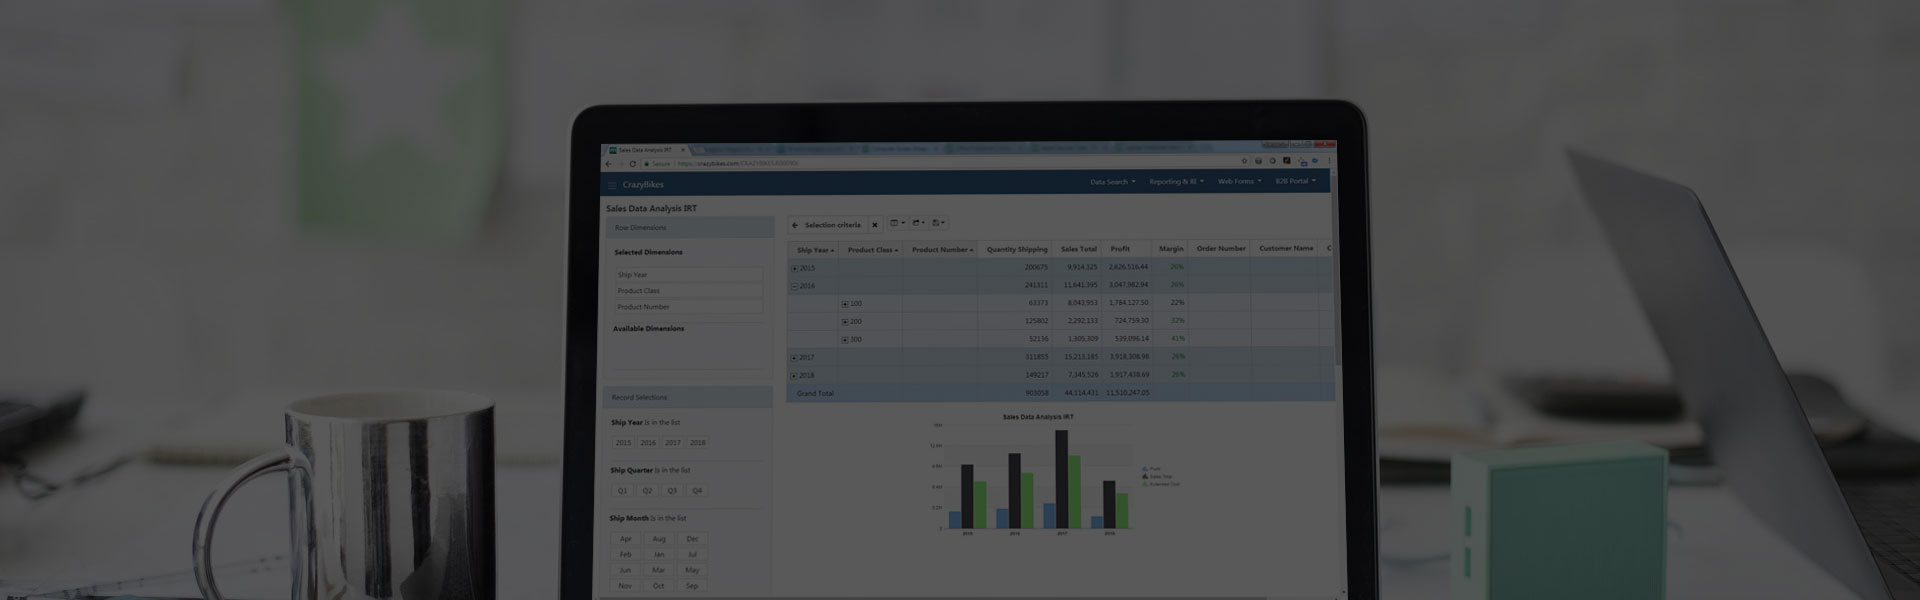
Task: Open the Data Search menu
Action: tap(1112, 182)
